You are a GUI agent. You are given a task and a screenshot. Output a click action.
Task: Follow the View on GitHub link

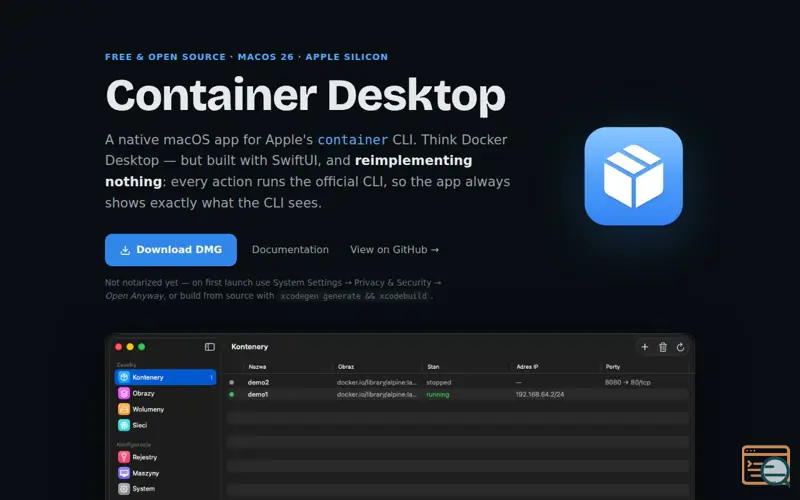point(394,250)
